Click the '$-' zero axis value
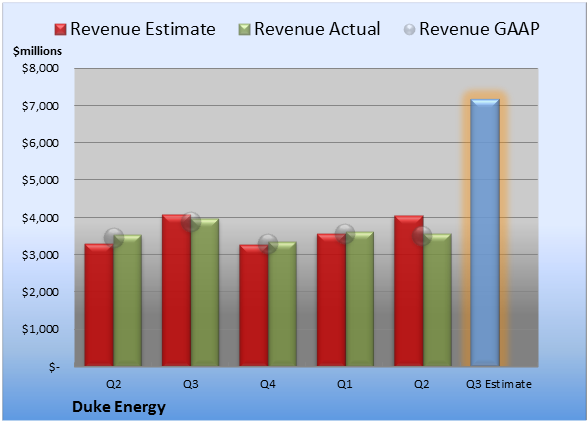Image resolution: width=588 pixels, height=422 pixels. (x=54, y=367)
